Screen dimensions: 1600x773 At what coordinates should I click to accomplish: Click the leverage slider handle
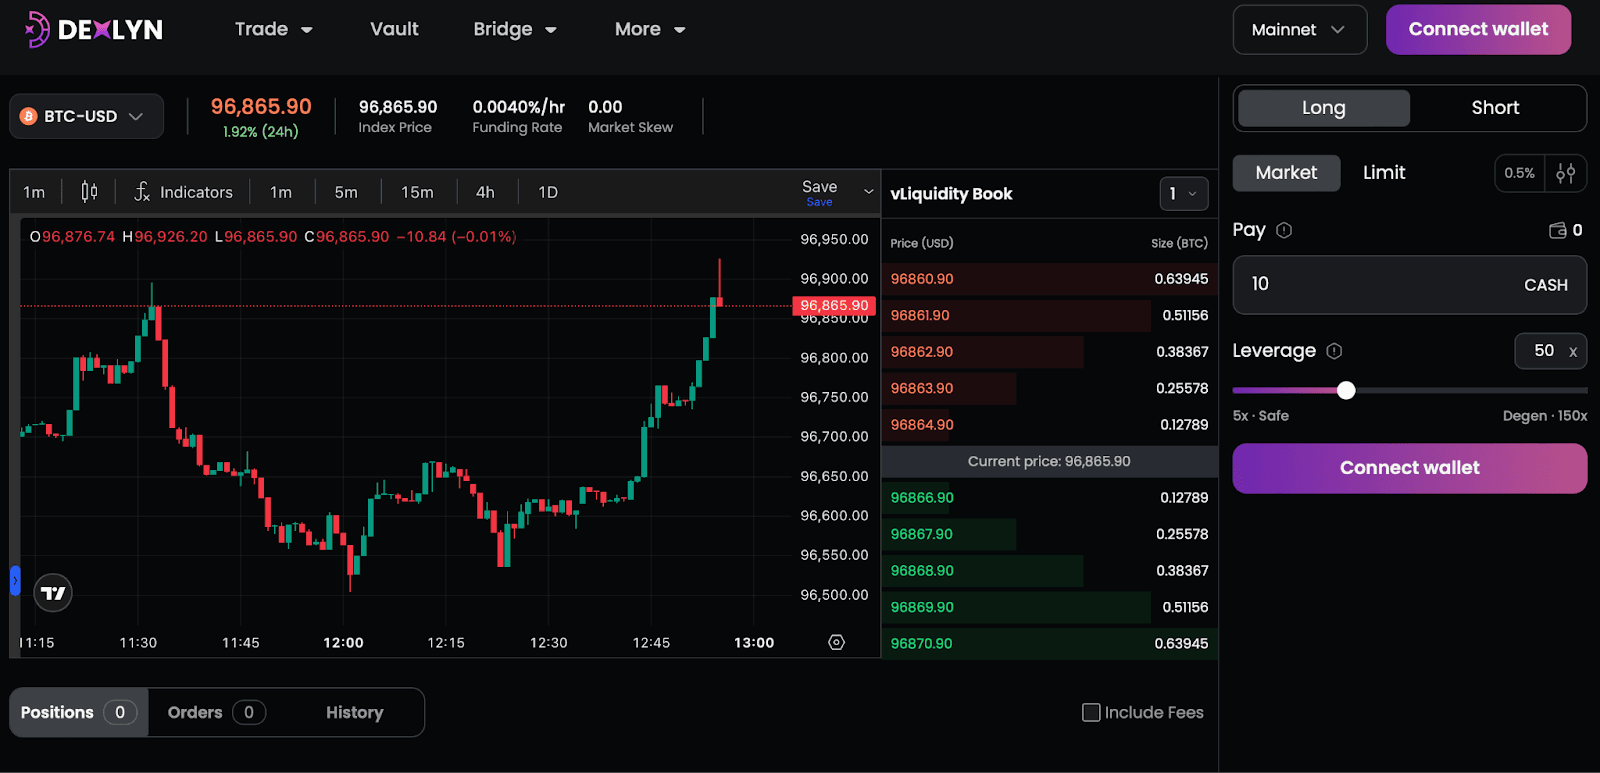(1346, 390)
